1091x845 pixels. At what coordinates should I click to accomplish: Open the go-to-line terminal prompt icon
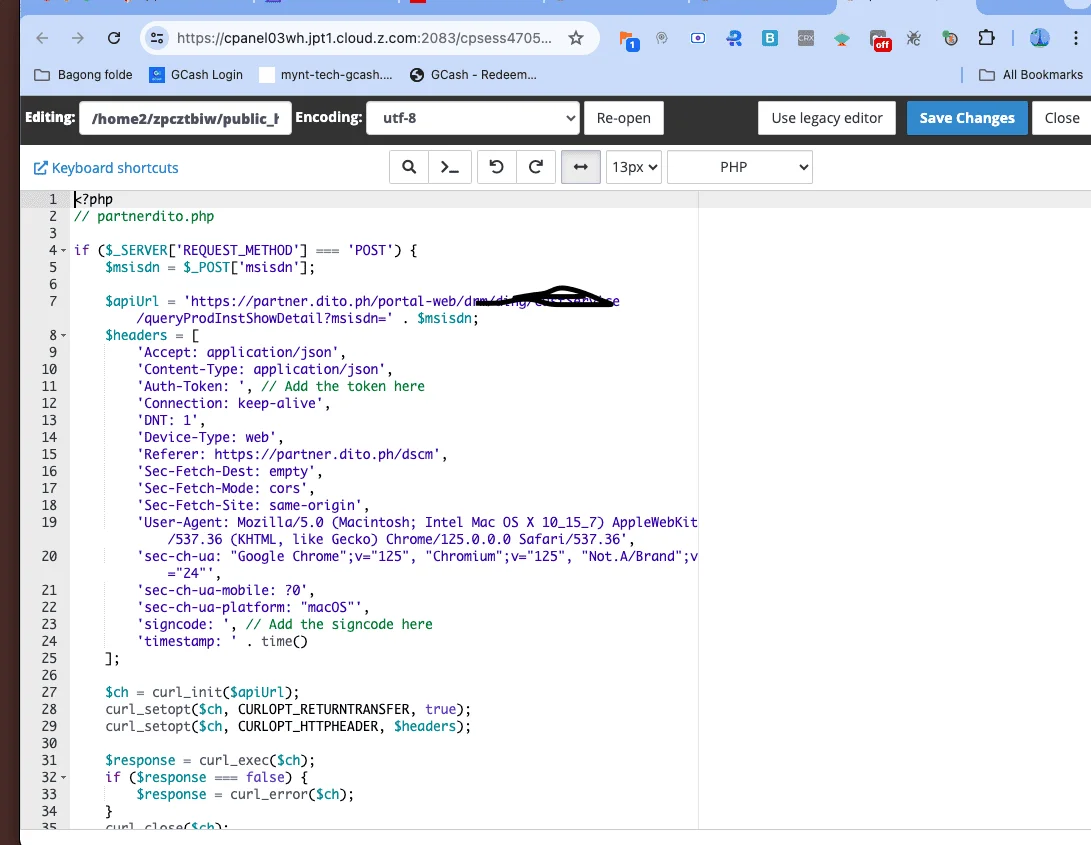pyautogui.click(x=449, y=167)
